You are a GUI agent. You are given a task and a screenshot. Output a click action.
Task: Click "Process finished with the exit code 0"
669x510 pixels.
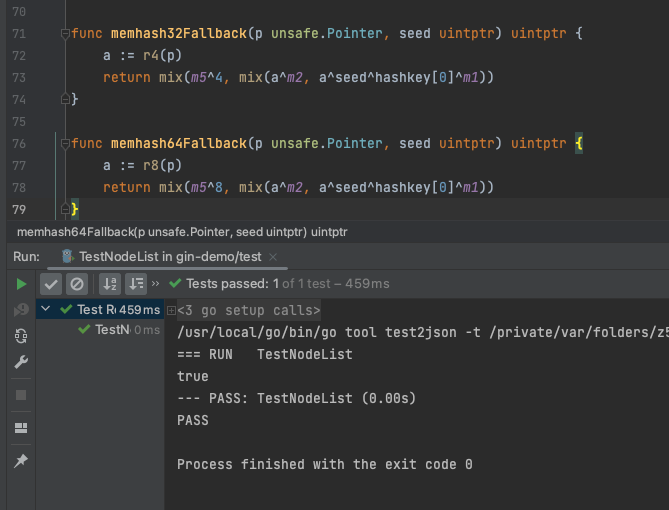(325, 464)
